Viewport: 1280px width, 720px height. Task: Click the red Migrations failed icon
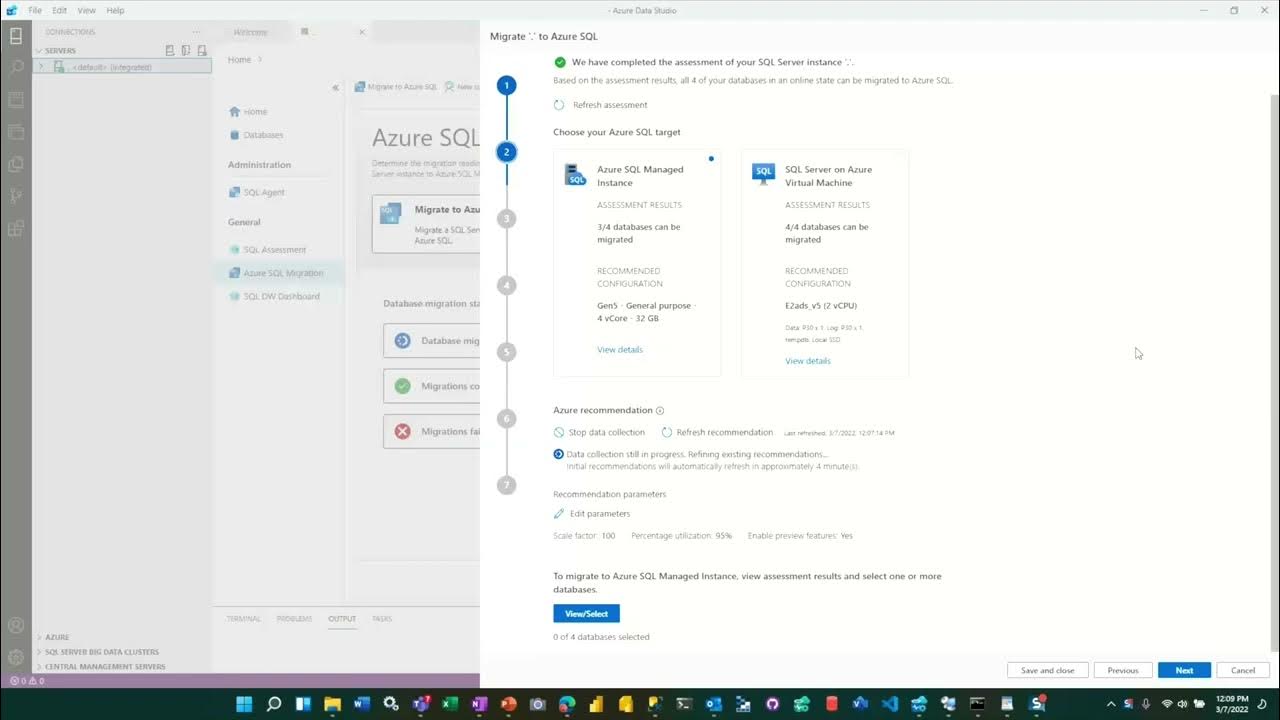click(x=402, y=432)
